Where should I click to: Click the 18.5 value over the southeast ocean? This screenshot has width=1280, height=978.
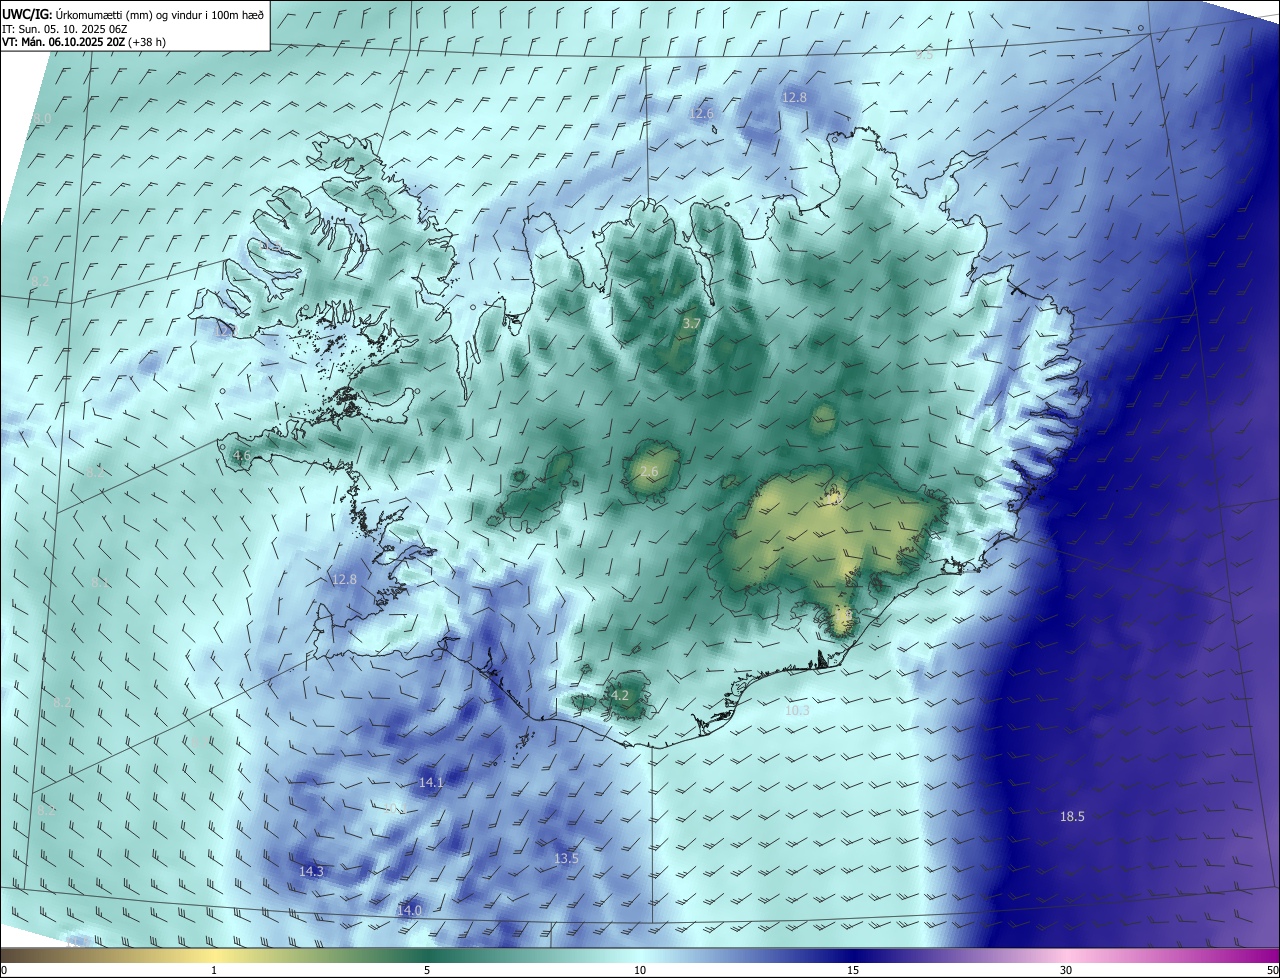pyautogui.click(x=1072, y=817)
